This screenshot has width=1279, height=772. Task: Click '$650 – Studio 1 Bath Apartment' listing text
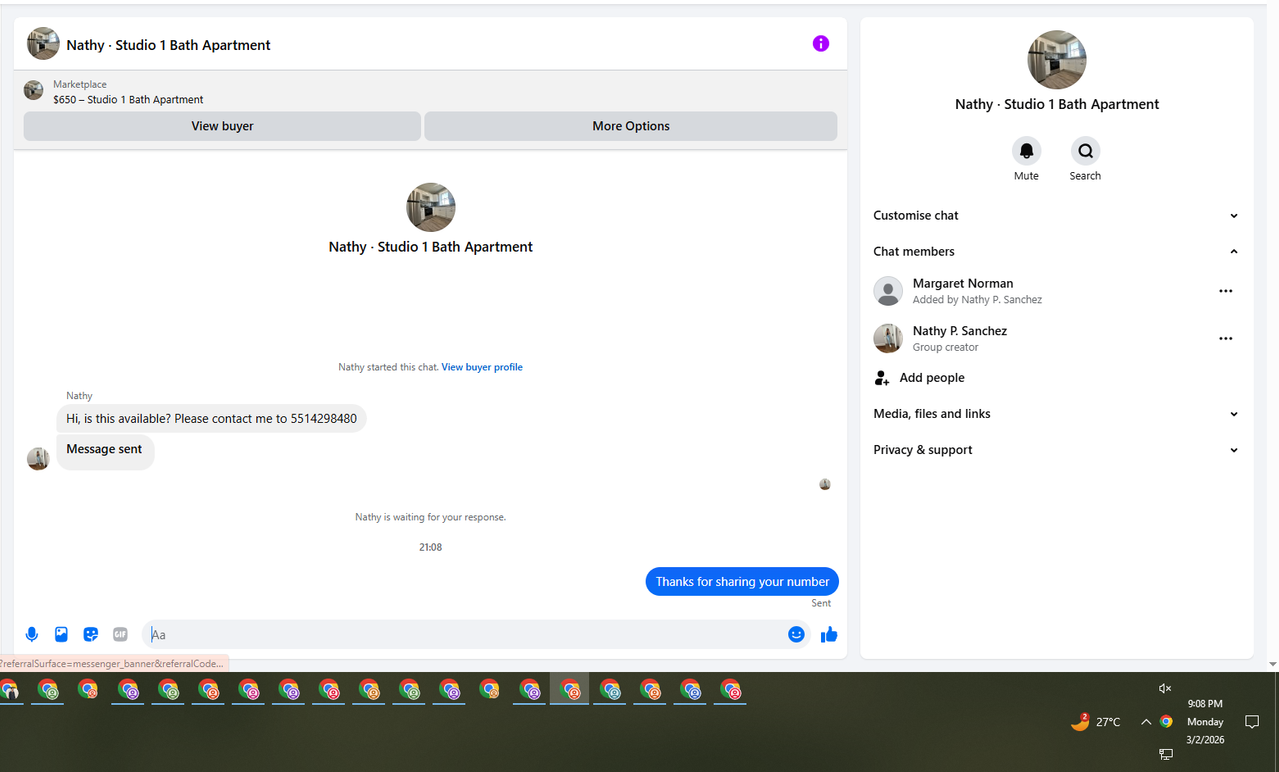[128, 100]
